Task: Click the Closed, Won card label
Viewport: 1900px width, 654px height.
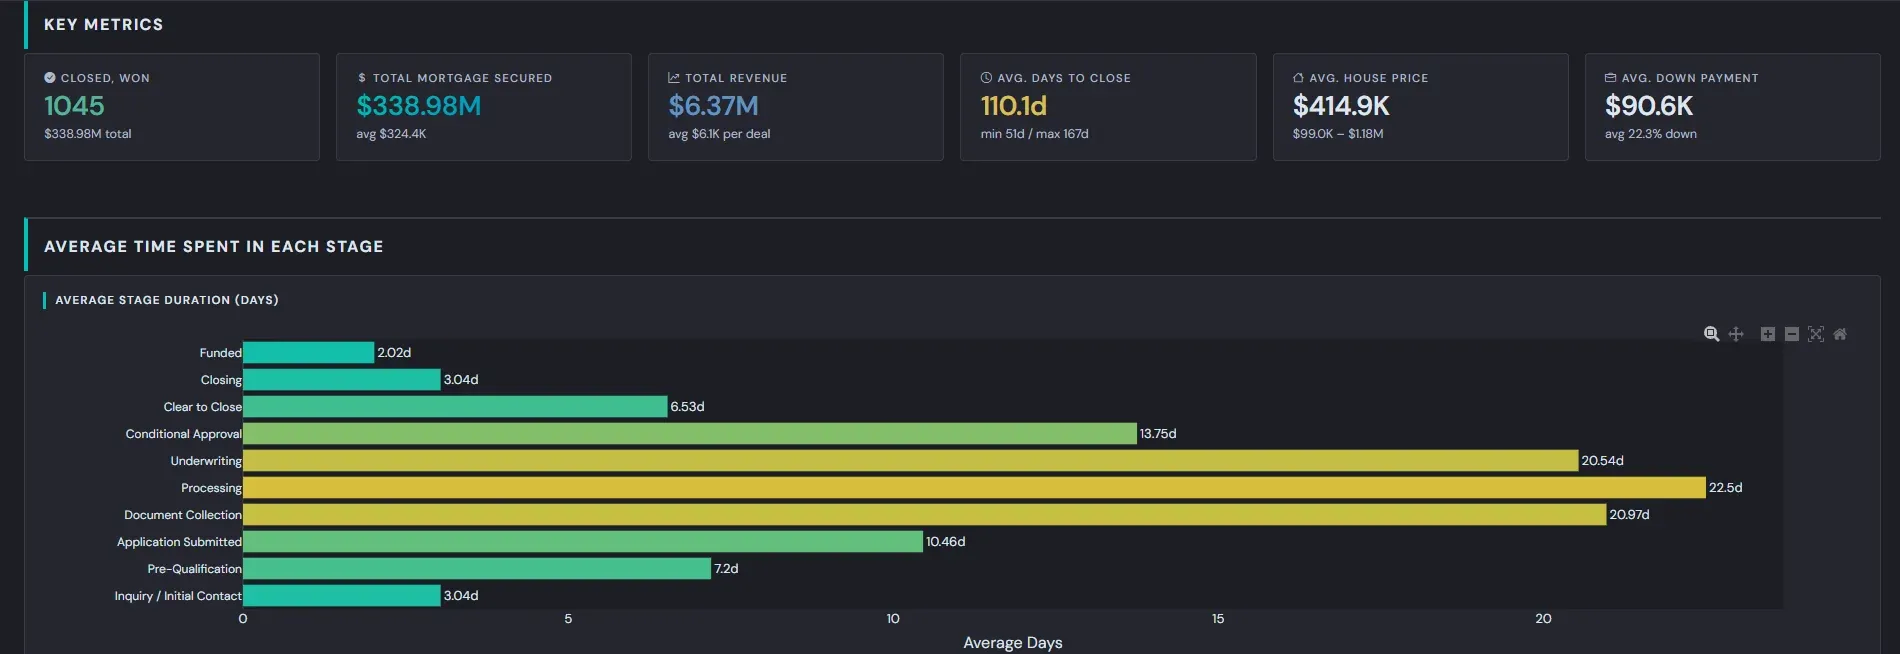Action: click(105, 78)
